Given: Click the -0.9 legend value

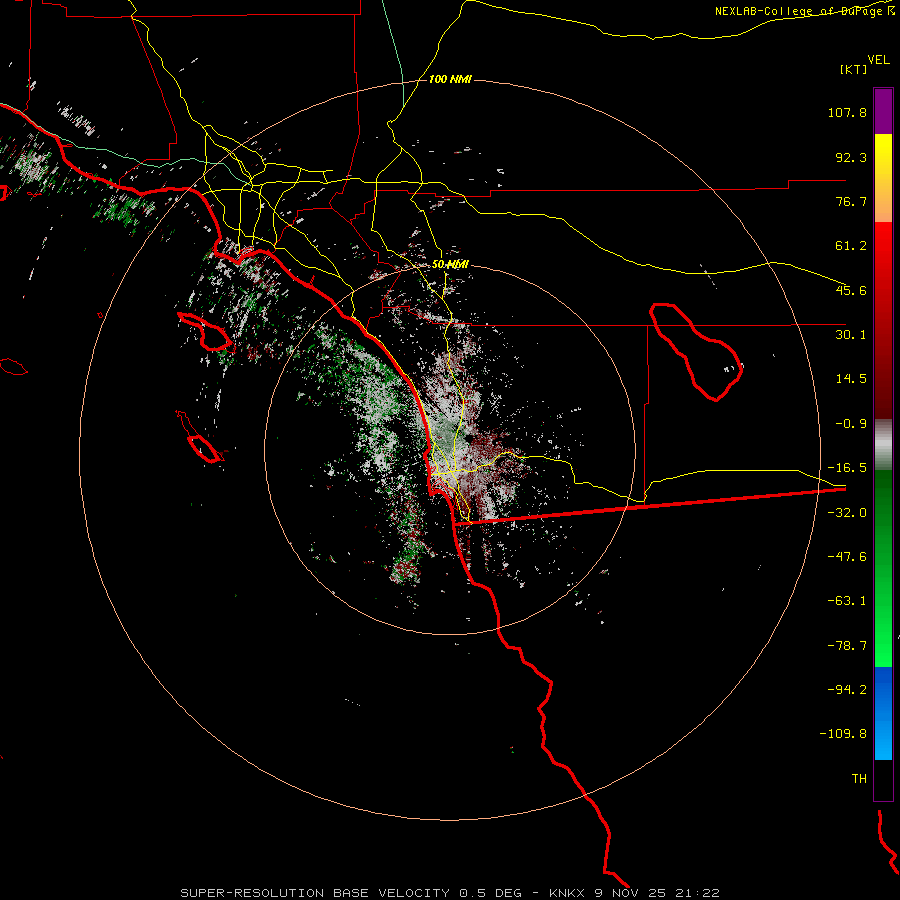Looking at the screenshot, I should (x=851, y=424).
